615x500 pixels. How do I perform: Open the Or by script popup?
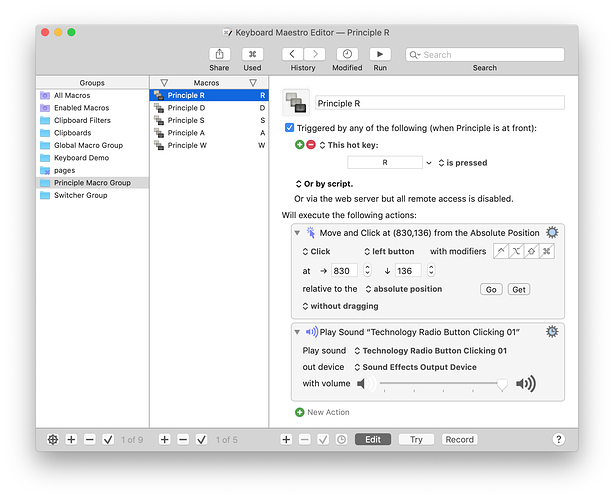324,184
